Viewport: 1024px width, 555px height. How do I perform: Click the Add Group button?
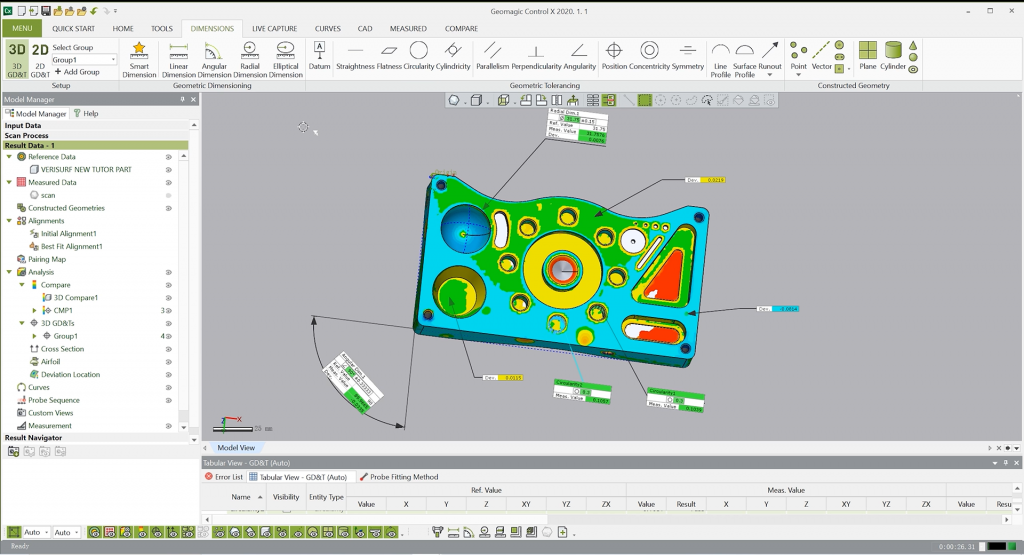[77, 72]
